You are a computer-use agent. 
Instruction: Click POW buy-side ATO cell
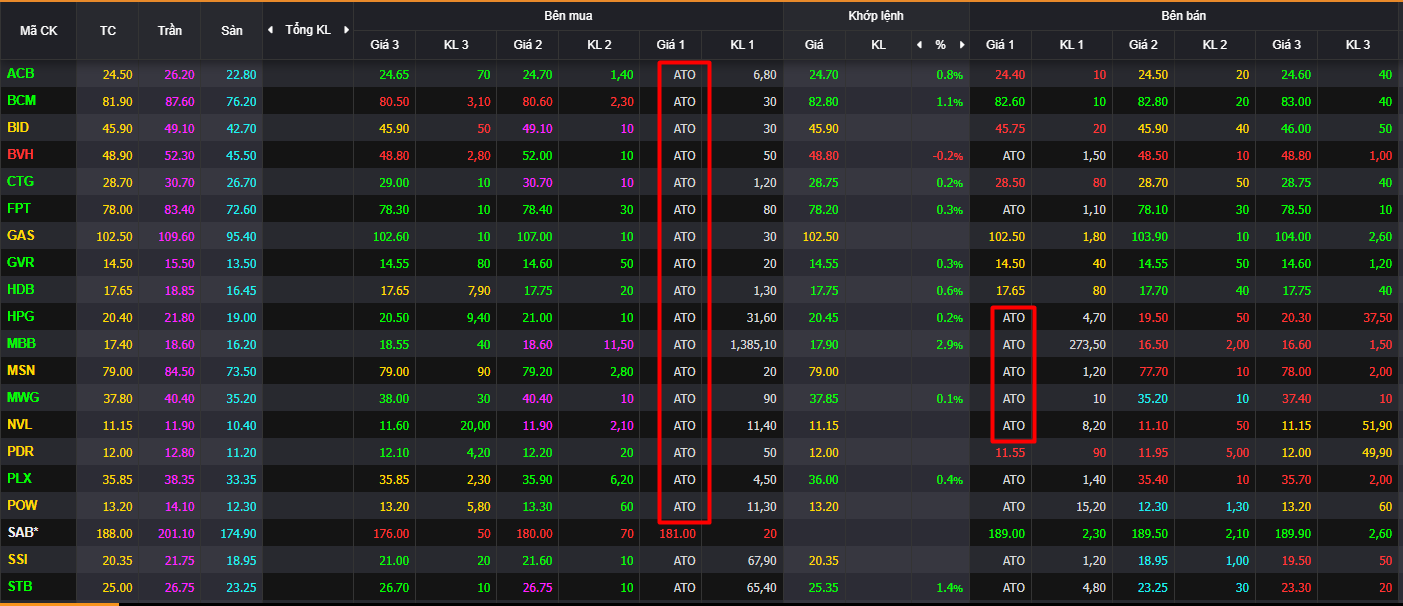click(685, 506)
